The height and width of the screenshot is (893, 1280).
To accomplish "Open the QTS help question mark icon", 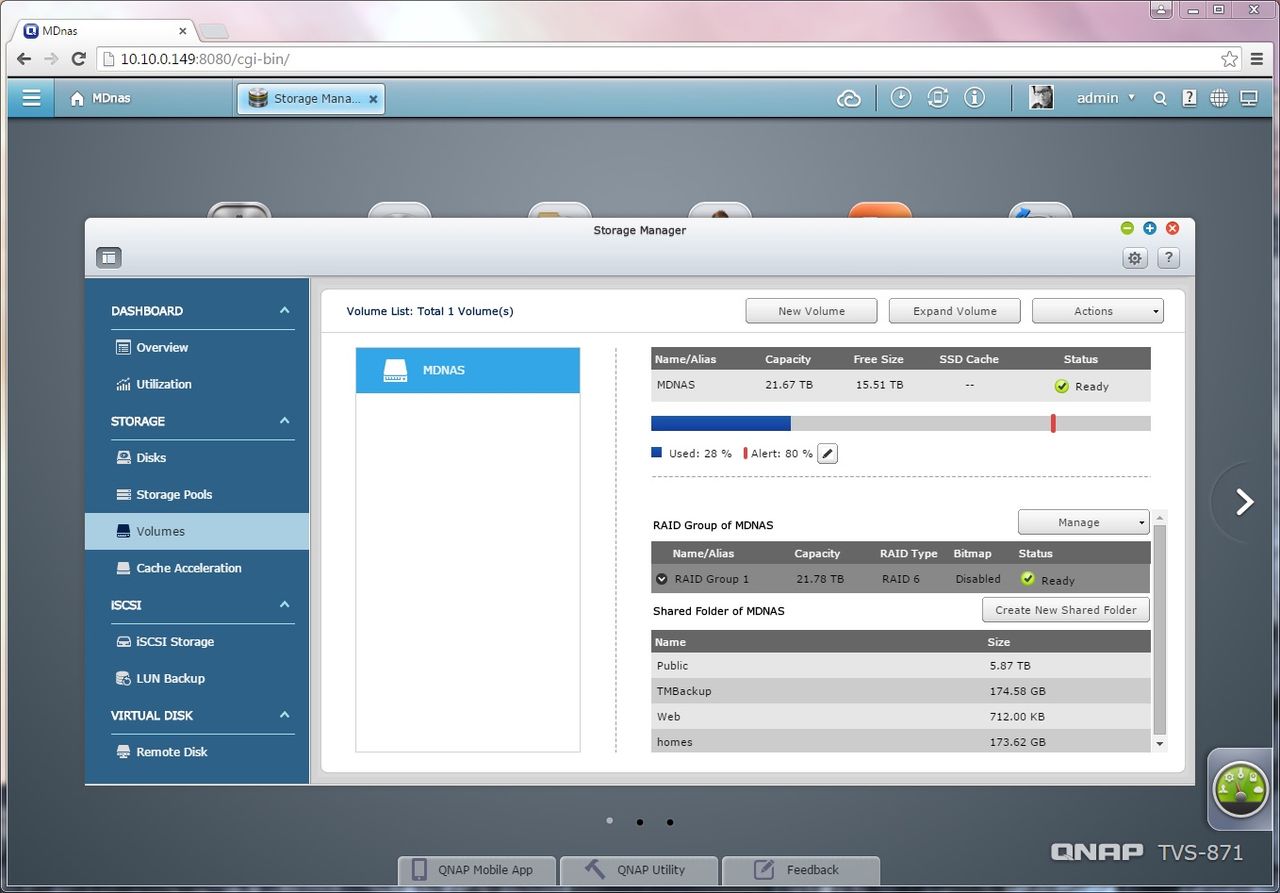I will 1189,98.
